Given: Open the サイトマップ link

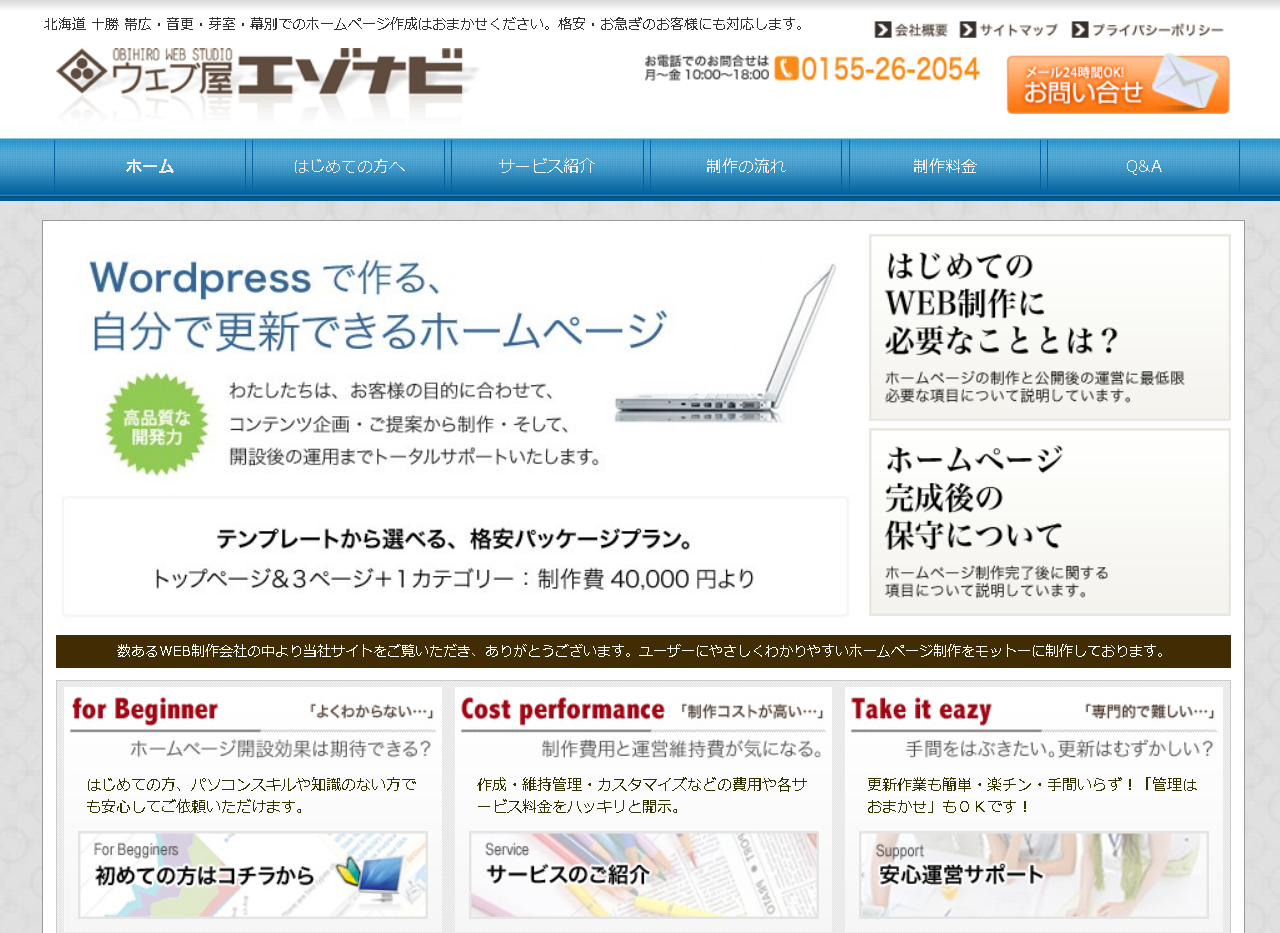Looking at the screenshot, I should [x=1008, y=30].
